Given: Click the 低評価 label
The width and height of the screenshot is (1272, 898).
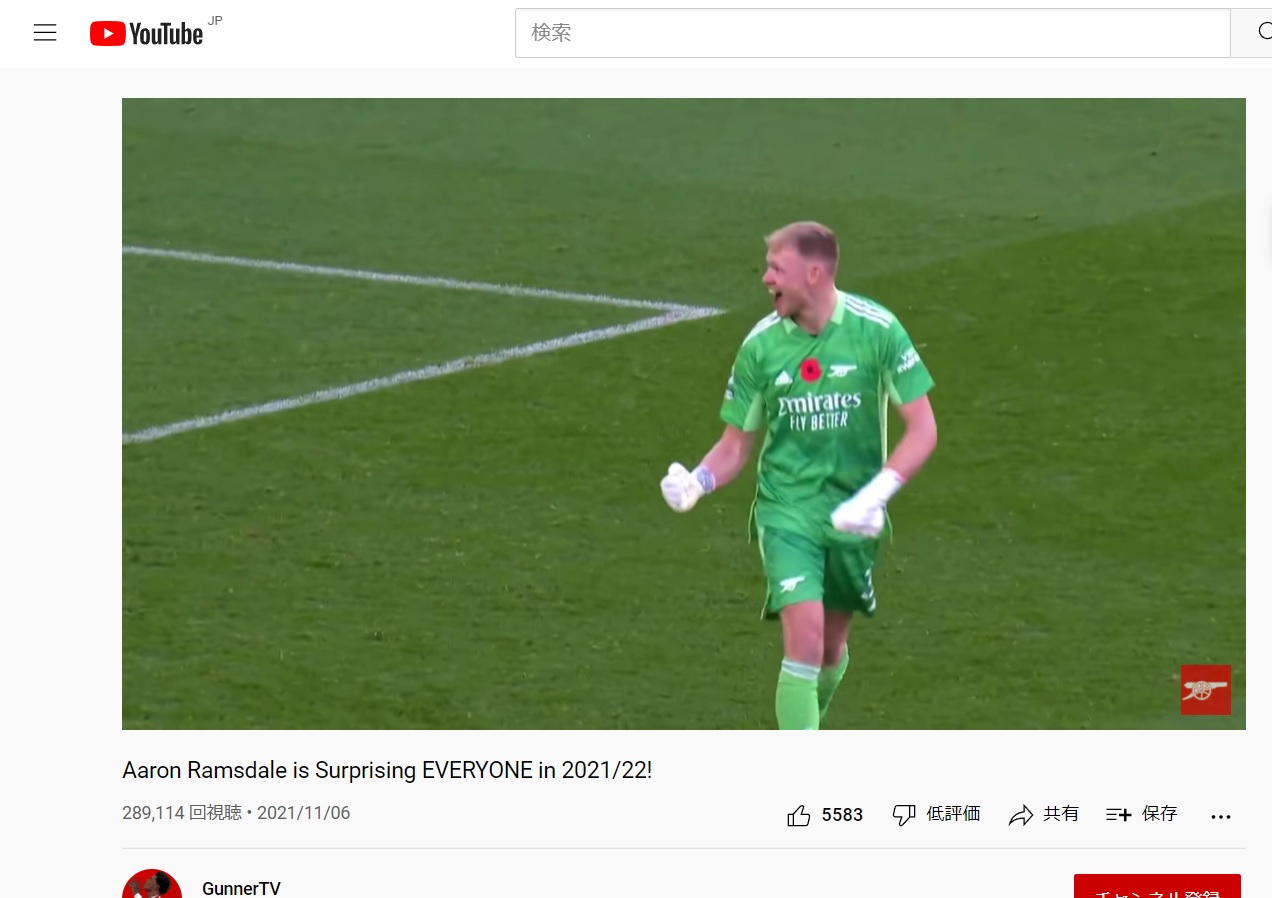Looking at the screenshot, I should click(953, 814).
